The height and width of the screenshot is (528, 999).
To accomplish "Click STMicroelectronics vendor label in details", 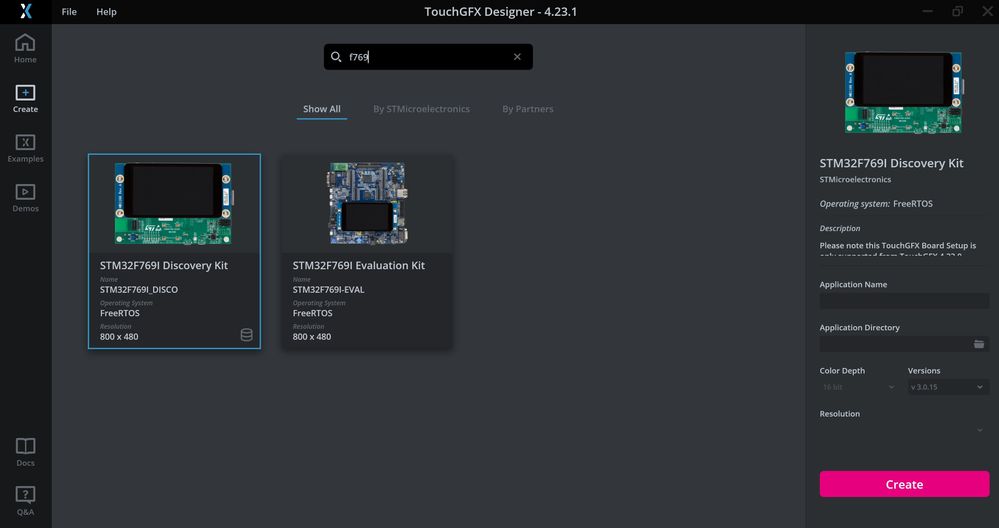I will [x=855, y=179].
